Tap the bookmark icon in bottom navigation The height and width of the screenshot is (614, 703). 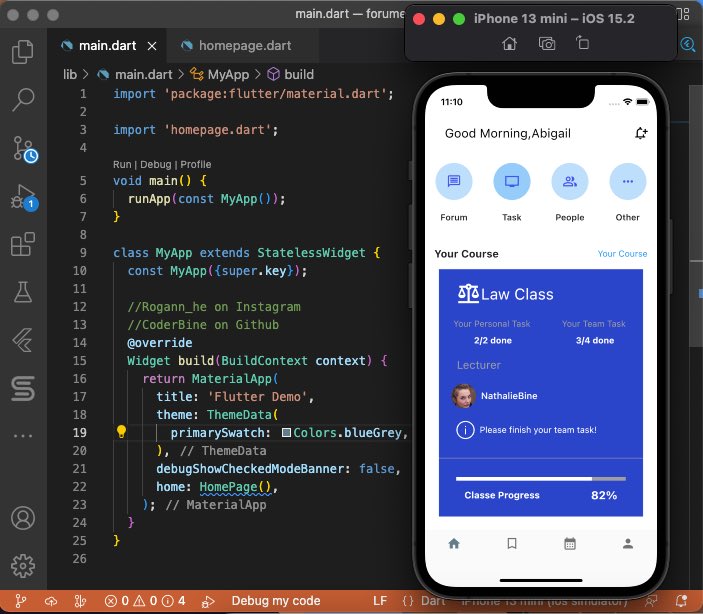512,544
